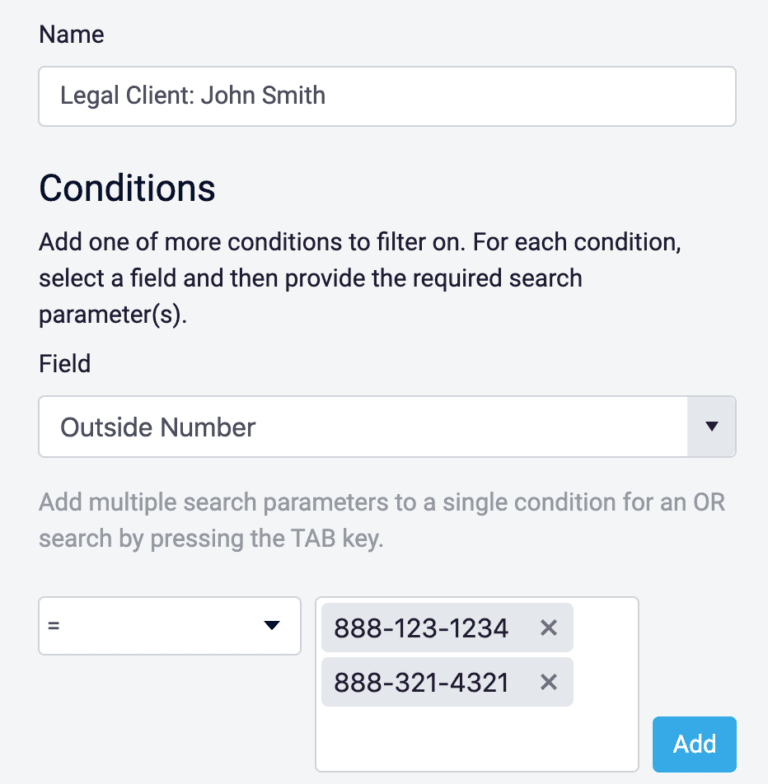Viewport: 768px width, 784px height.
Task: Remove the 888-321-4321 search parameter
Action: pyautogui.click(x=548, y=682)
